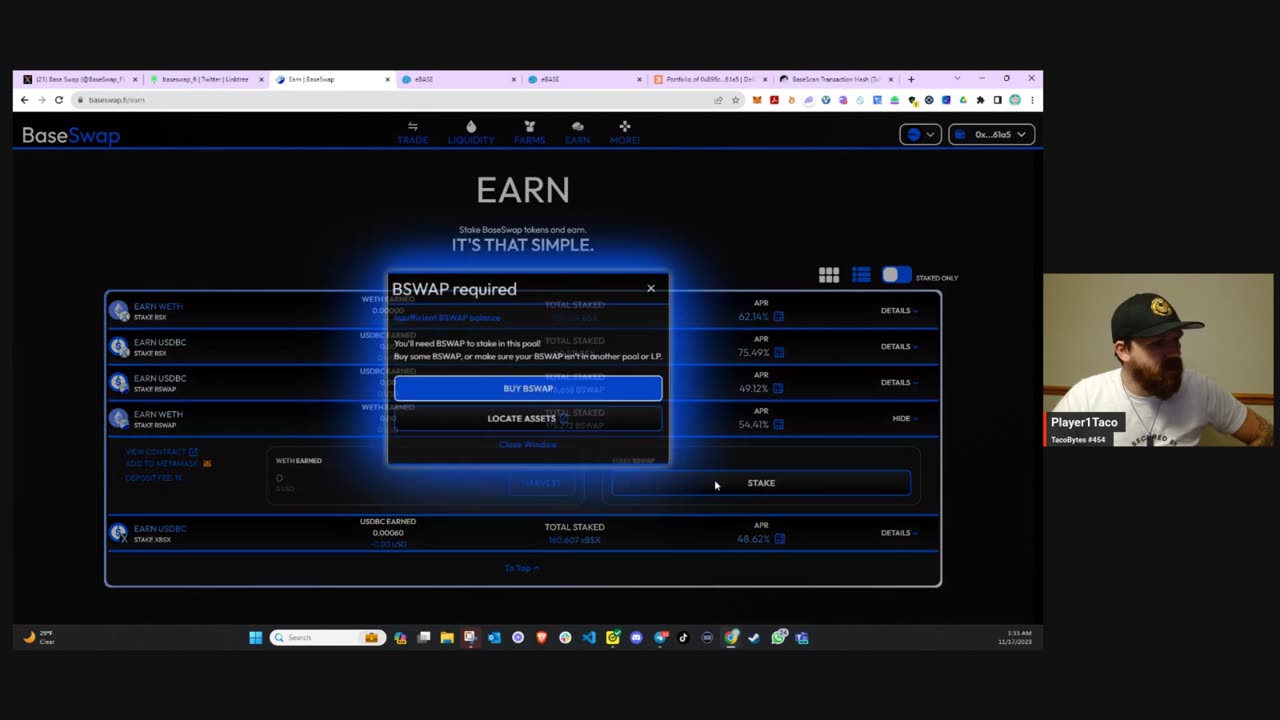The height and width of the screenshot is (720, 1280).
Task: Toggle the Staked Only switch
Action: click(896, 275)
